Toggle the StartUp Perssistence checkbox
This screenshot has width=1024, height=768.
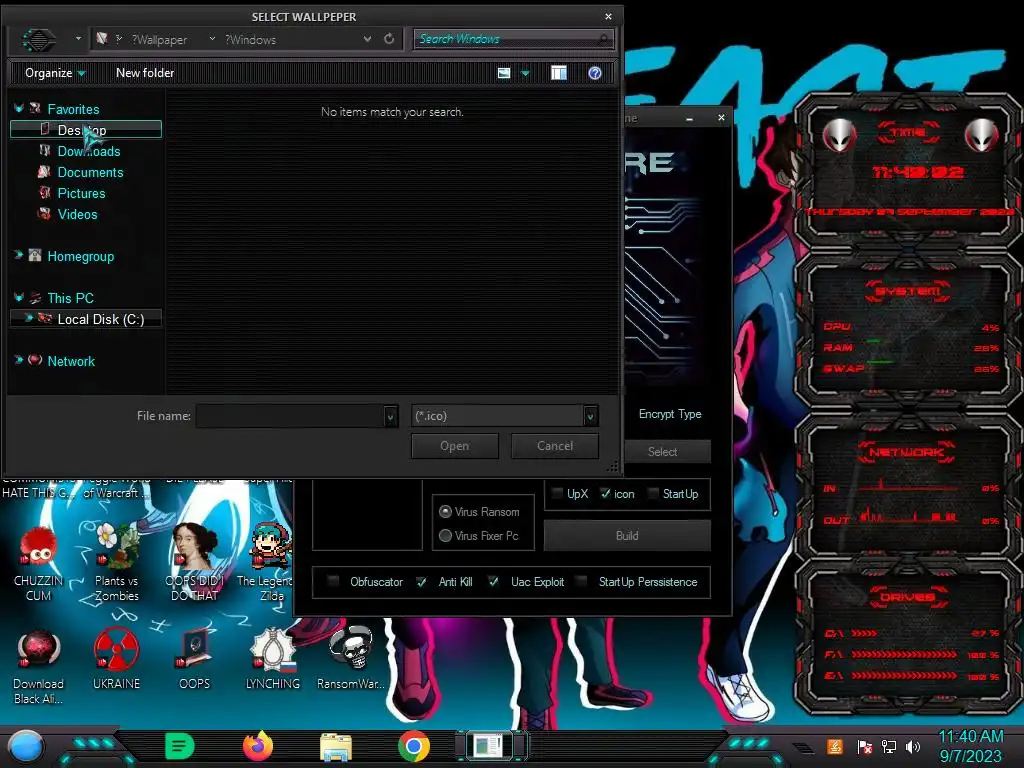[581, 581]
